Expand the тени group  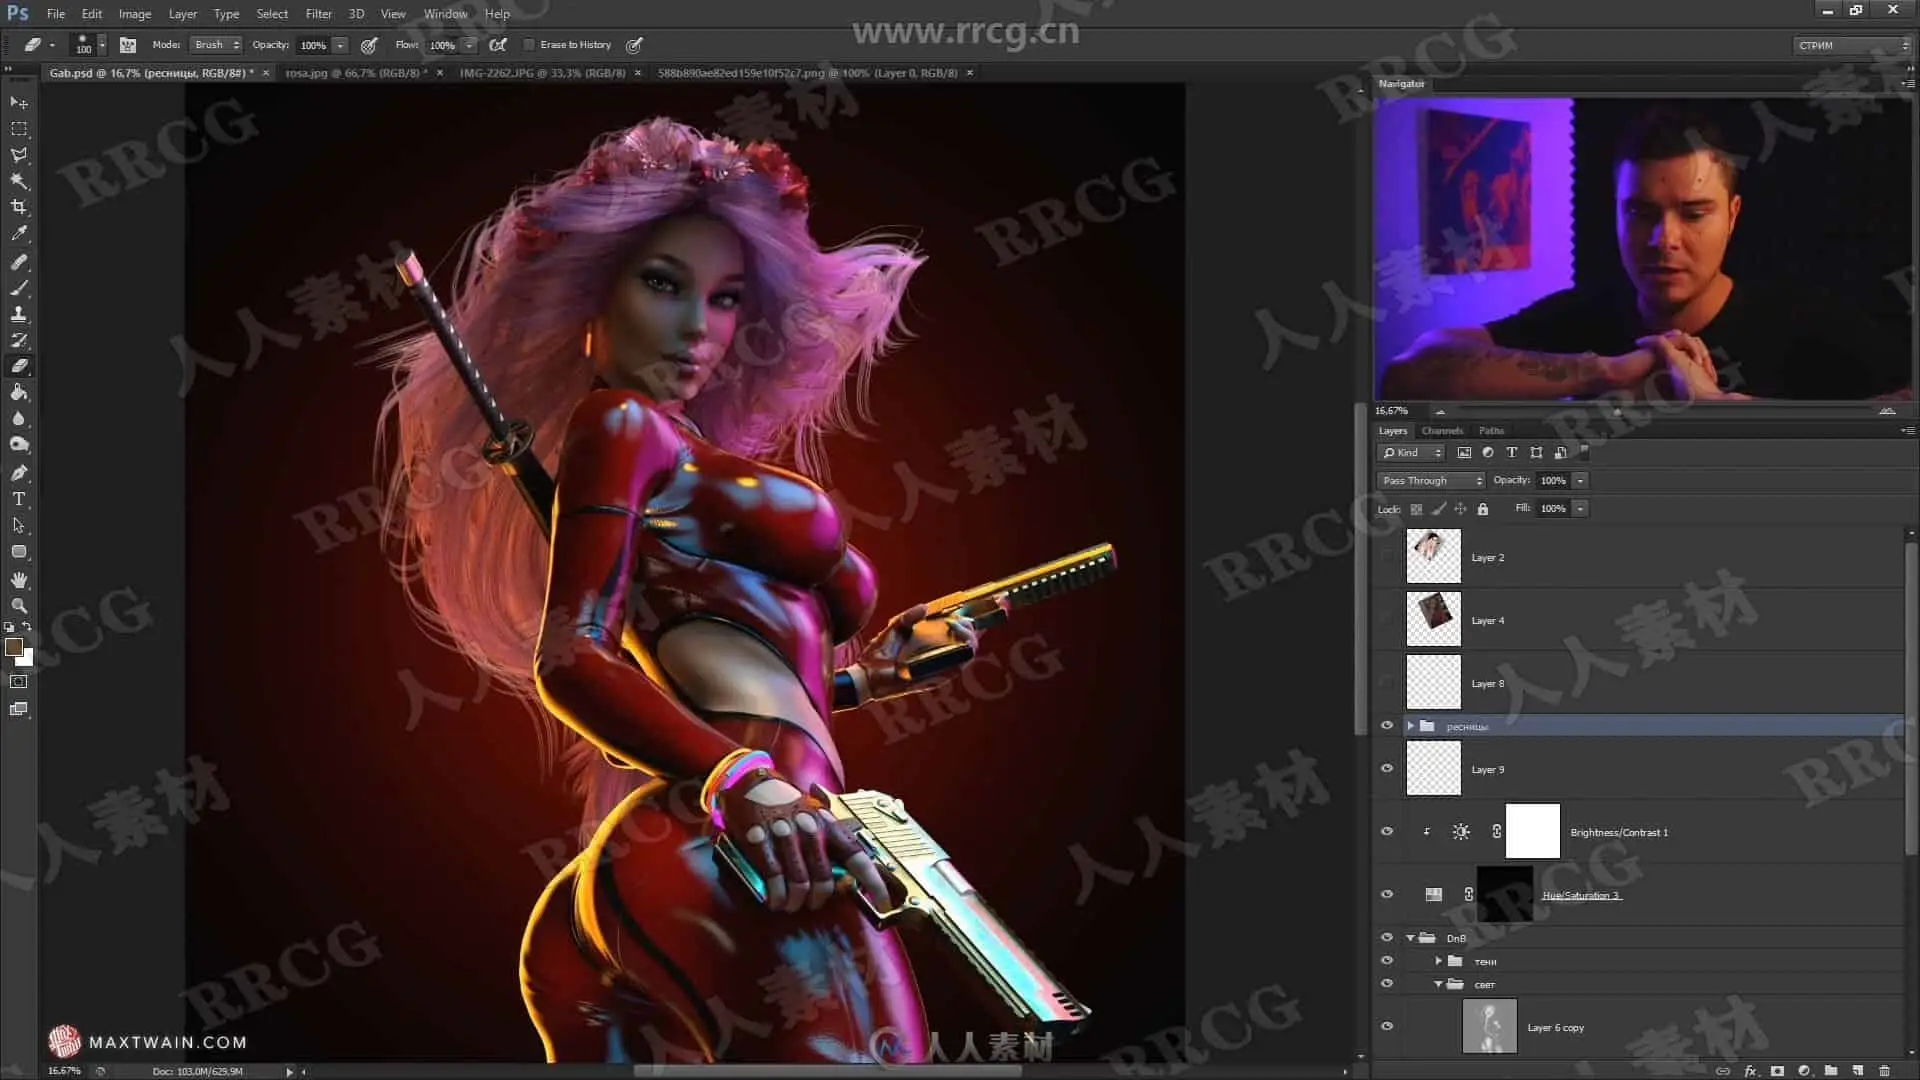pyautogui.click(x=1439, y=961)
